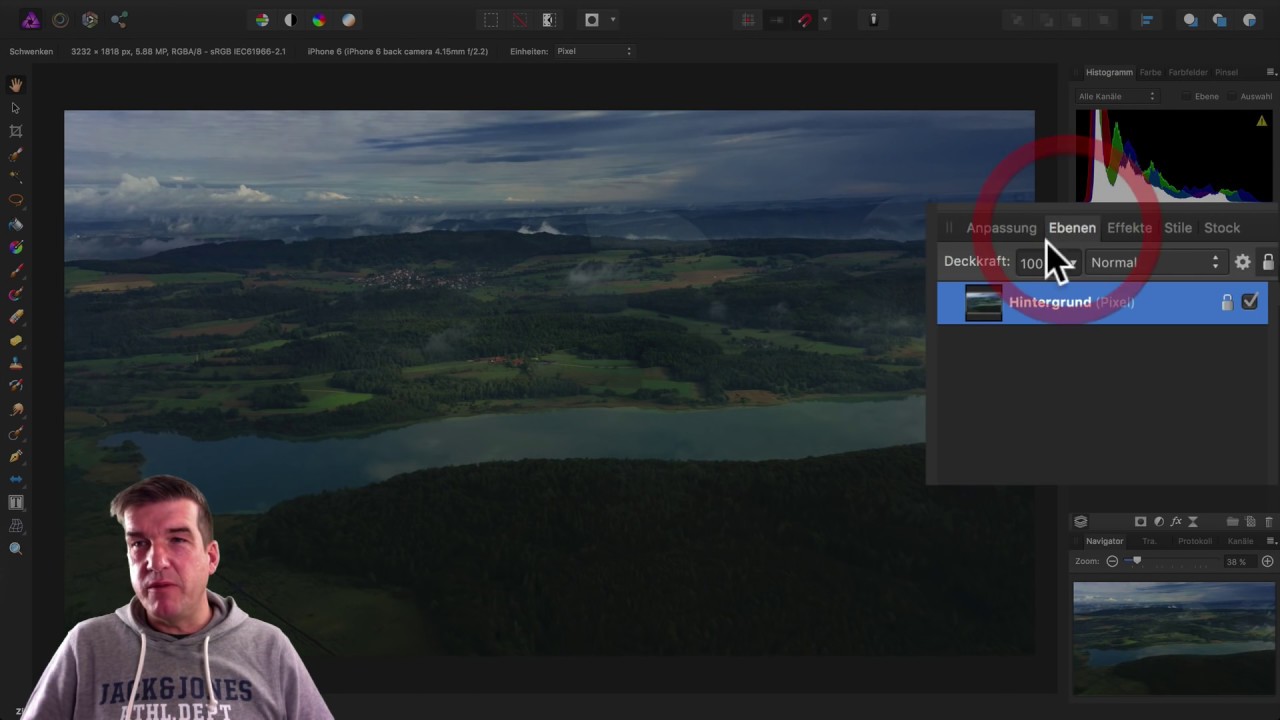Select the Freehand Selection lasso tool
1280x720 pixels.
pos(16,201)
